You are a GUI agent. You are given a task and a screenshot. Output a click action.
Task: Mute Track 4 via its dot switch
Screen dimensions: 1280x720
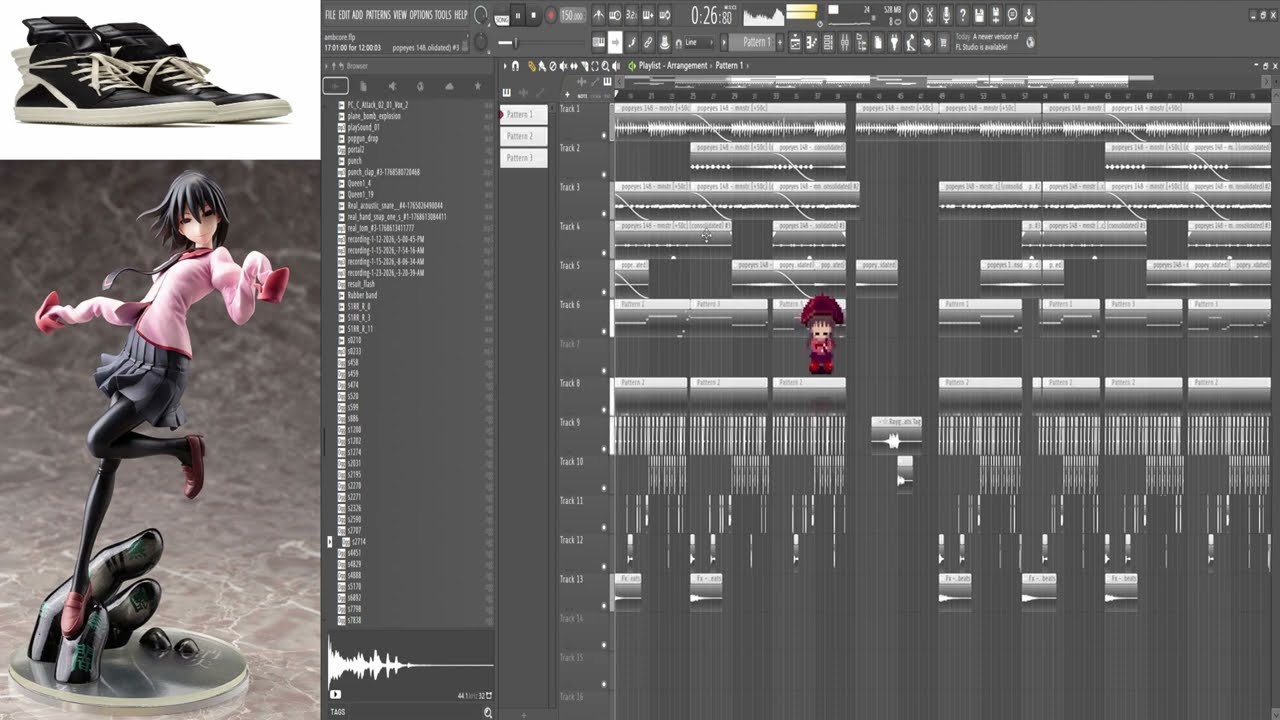point(604,252)
